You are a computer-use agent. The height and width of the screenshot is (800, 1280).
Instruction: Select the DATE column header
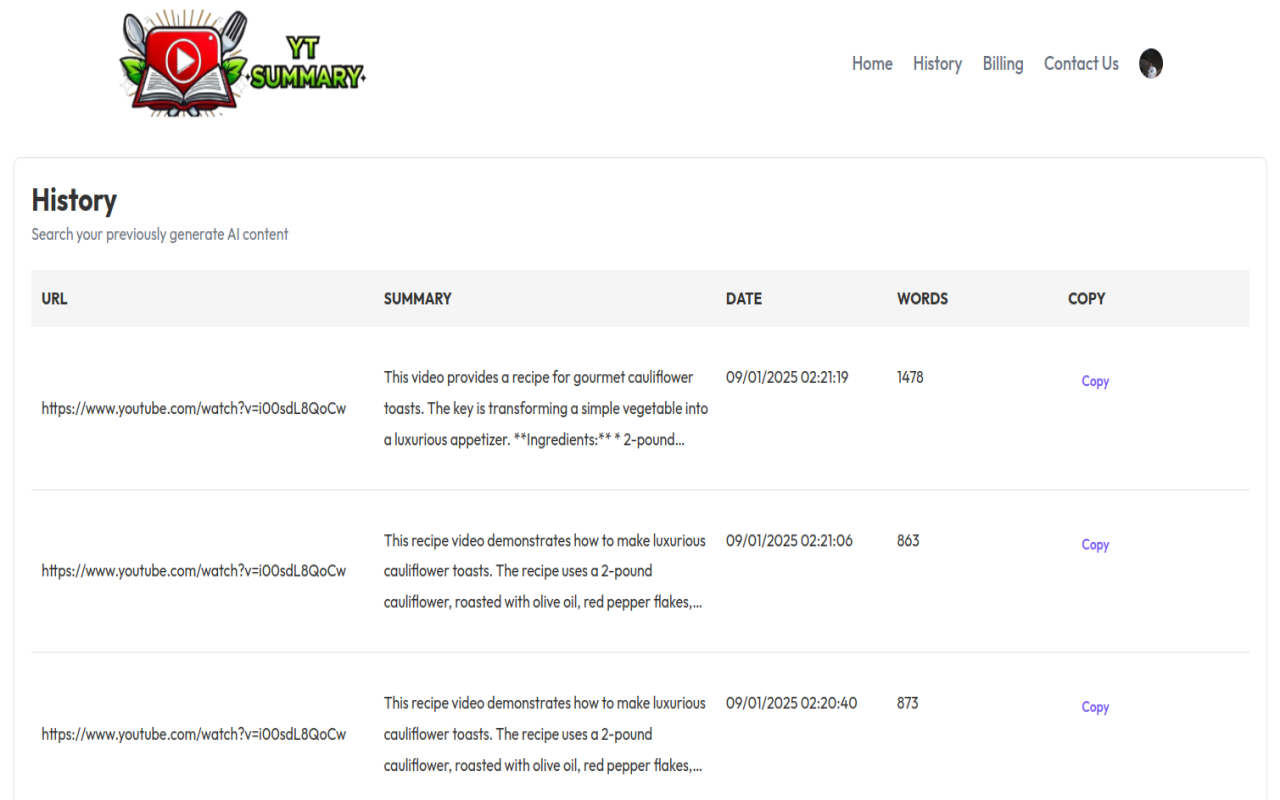pos(744,298)
